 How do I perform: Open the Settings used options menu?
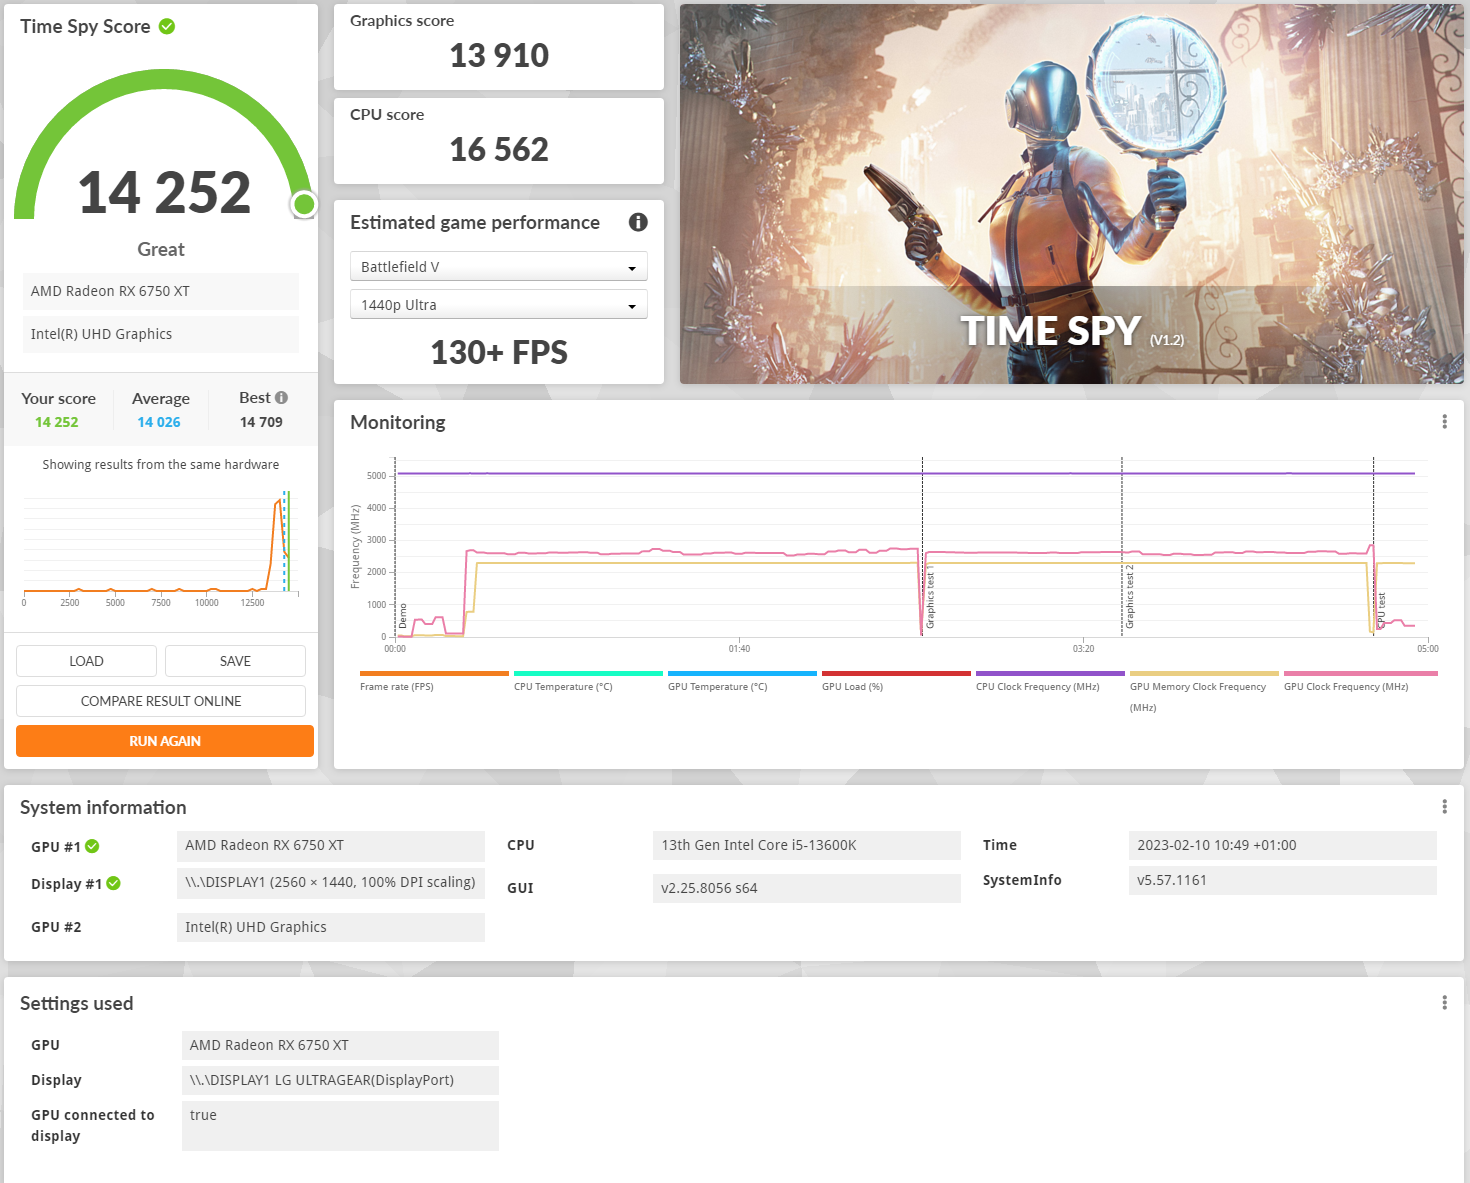click(x=1444, y=1001)
